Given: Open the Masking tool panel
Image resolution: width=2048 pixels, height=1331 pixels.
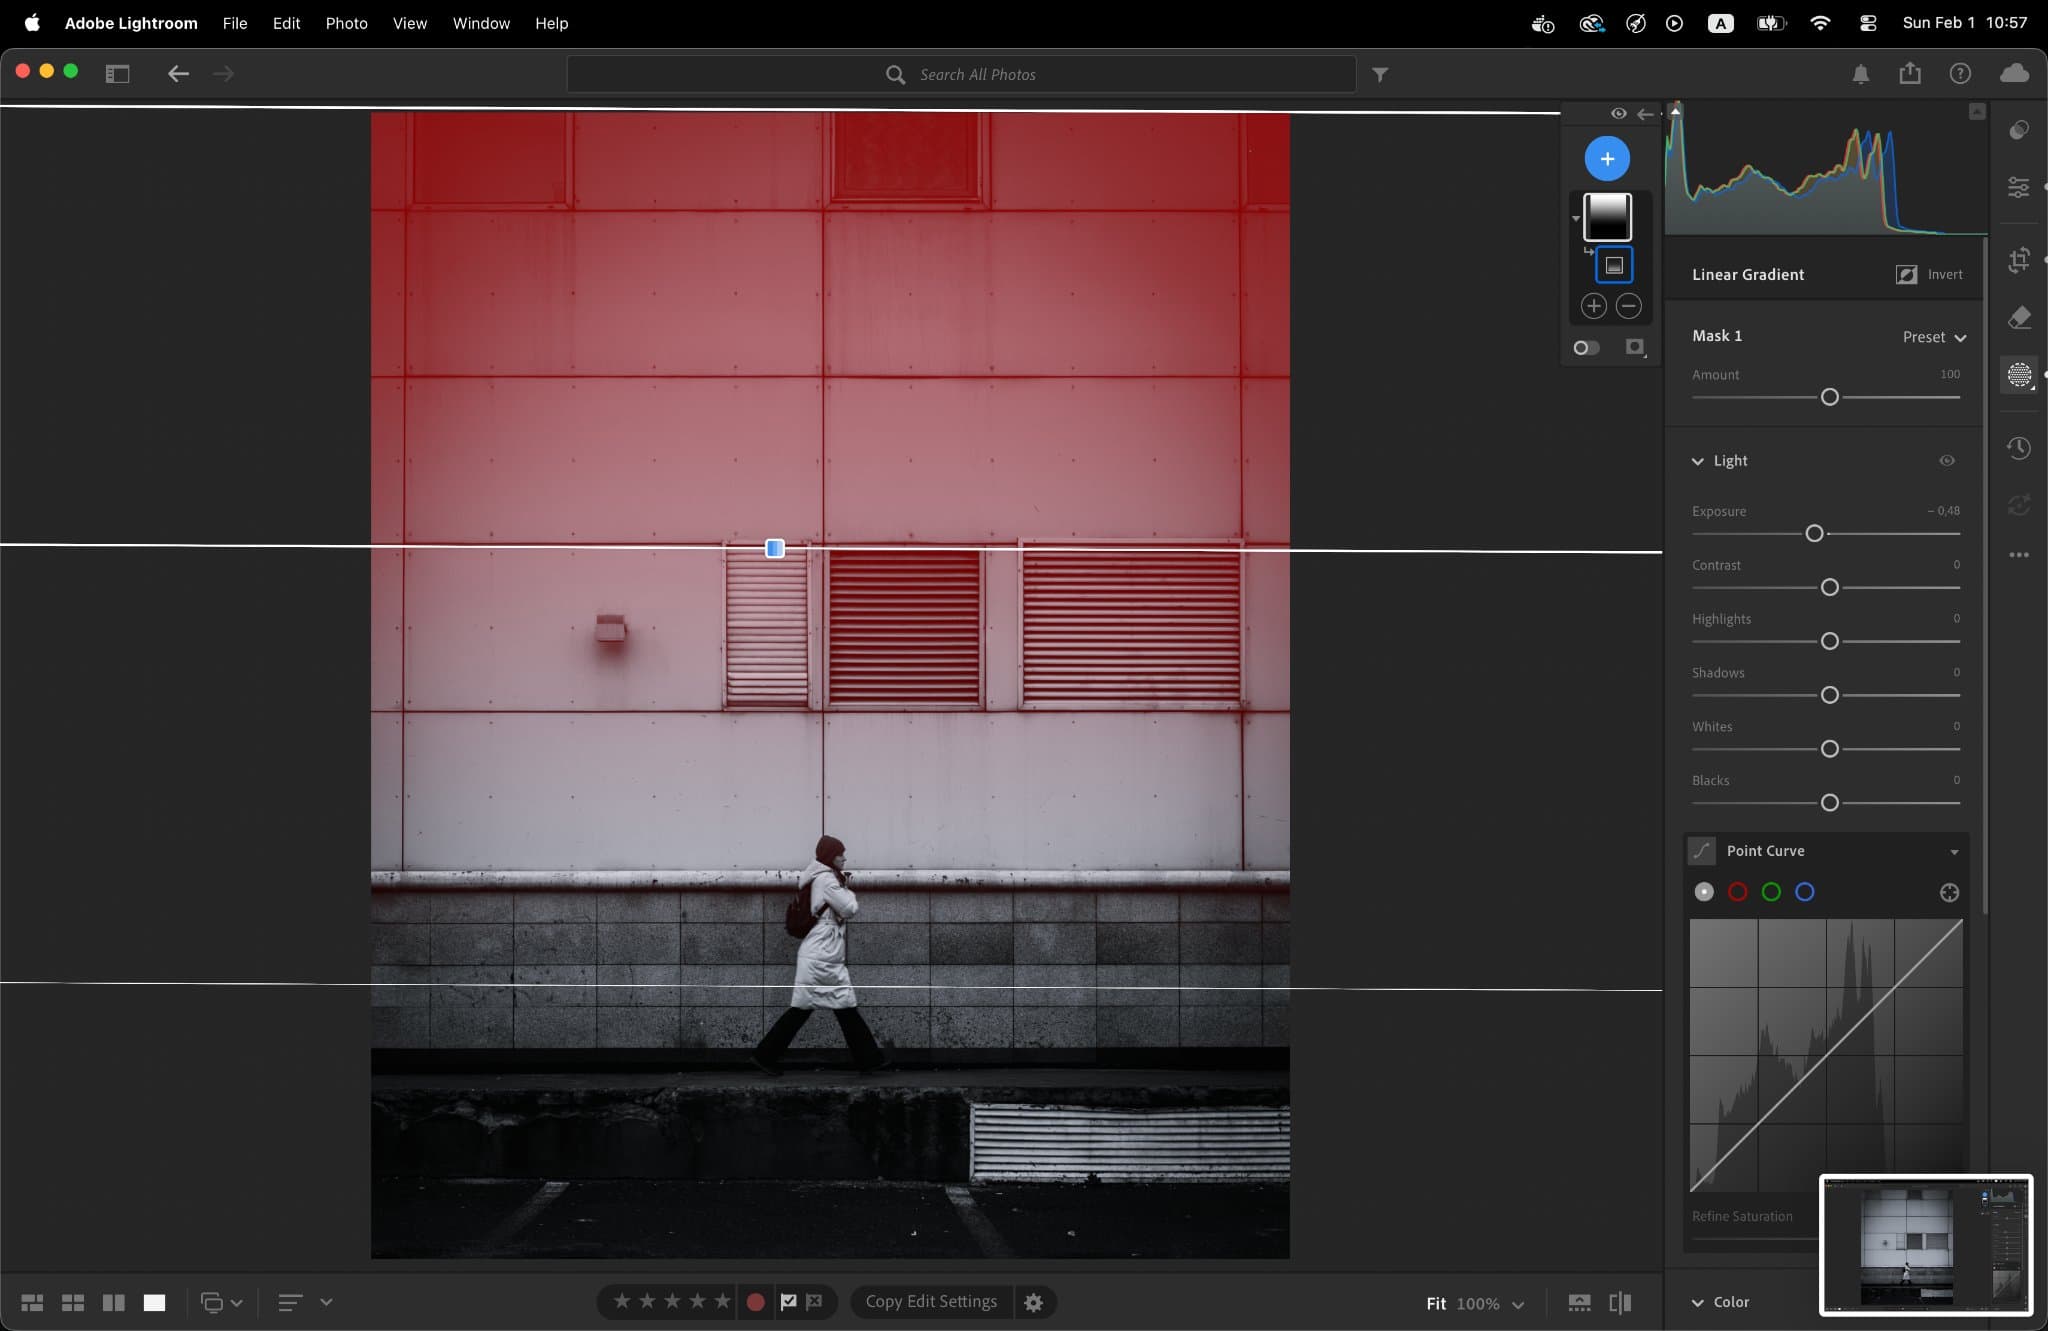Looking at the screenshot, I should coord(2019,375).
